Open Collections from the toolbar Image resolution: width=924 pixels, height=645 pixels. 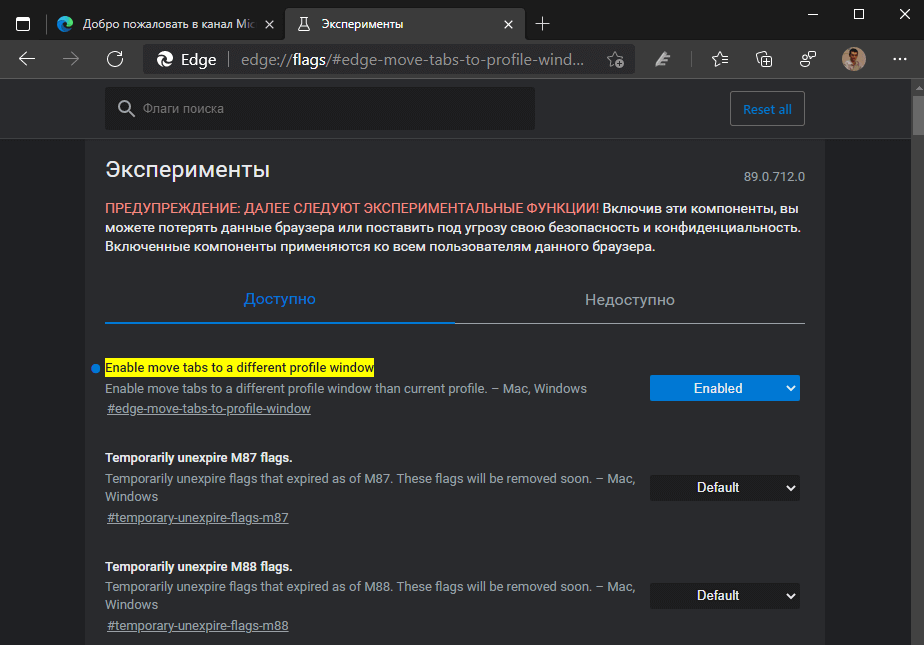[x=763, y=59]
